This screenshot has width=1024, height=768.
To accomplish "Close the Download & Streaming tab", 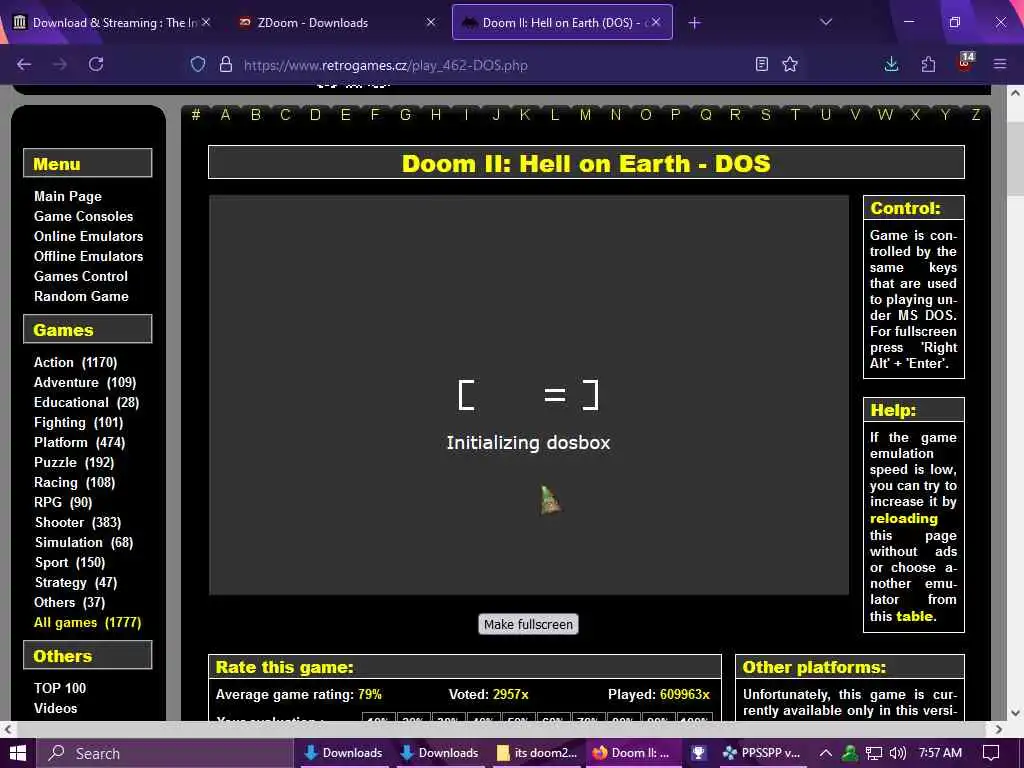I will pyautogui.click(x=206, y=22).
